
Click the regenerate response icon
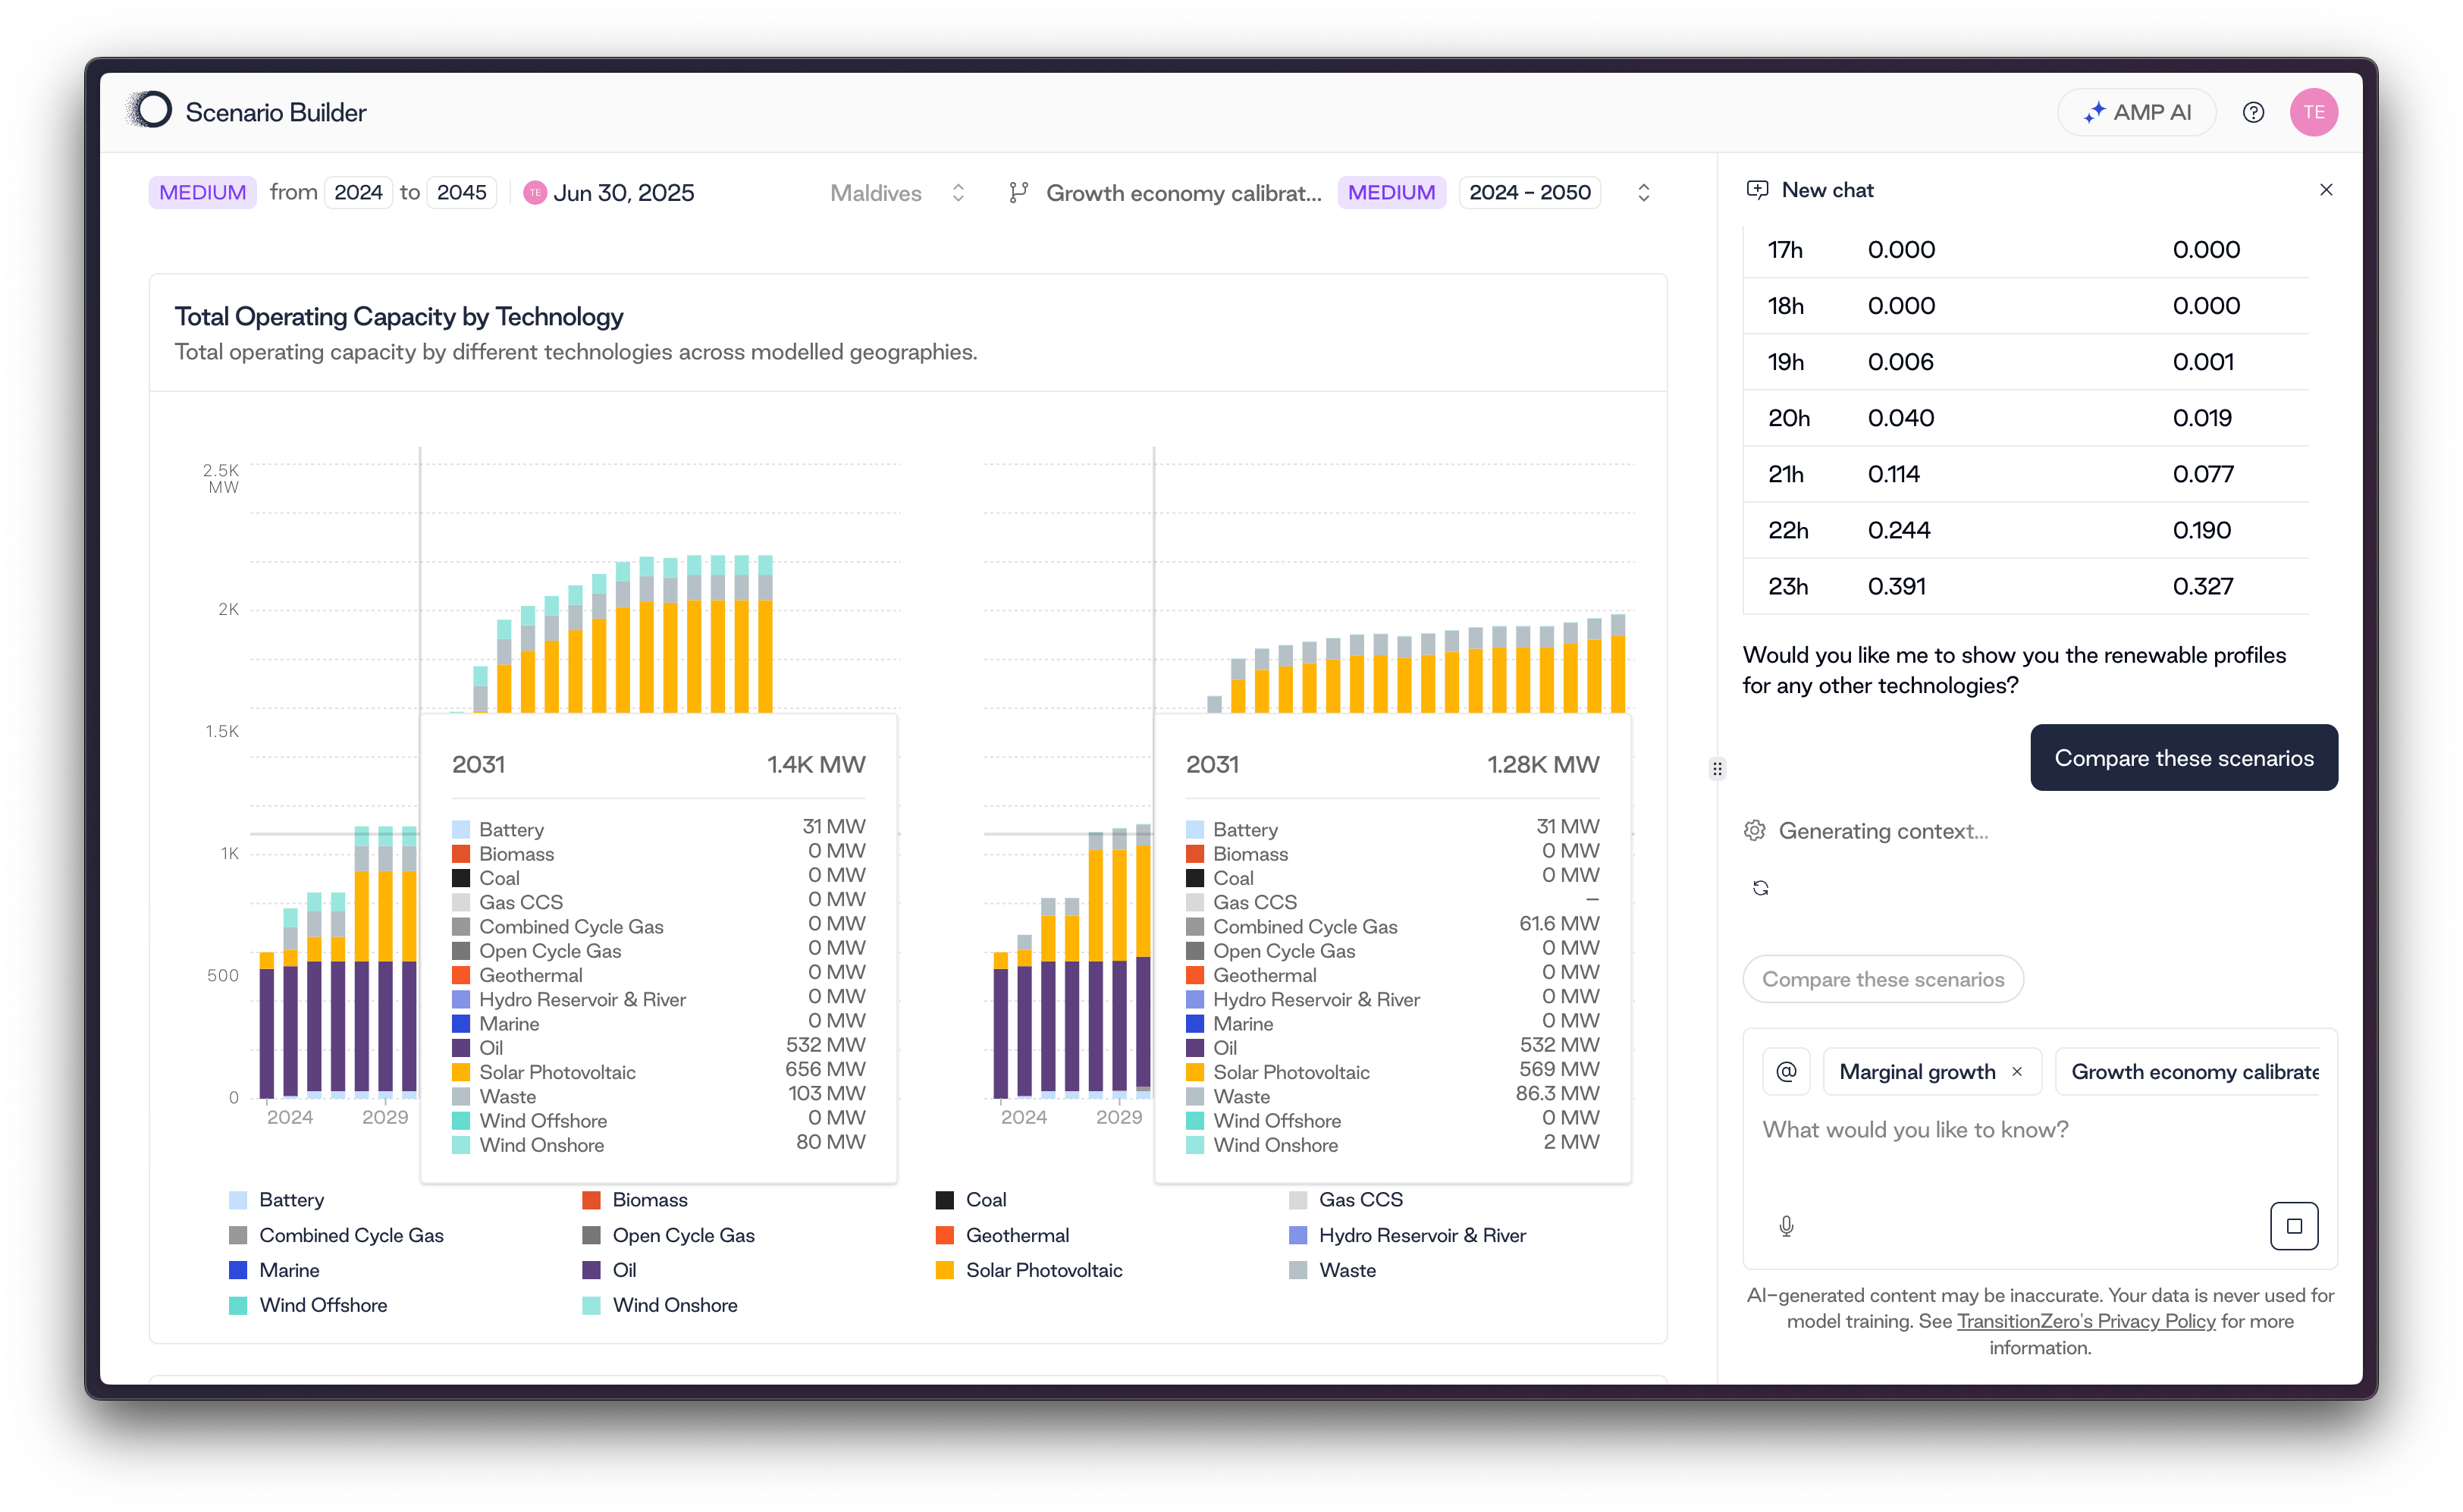click(x=1761, y=888)
